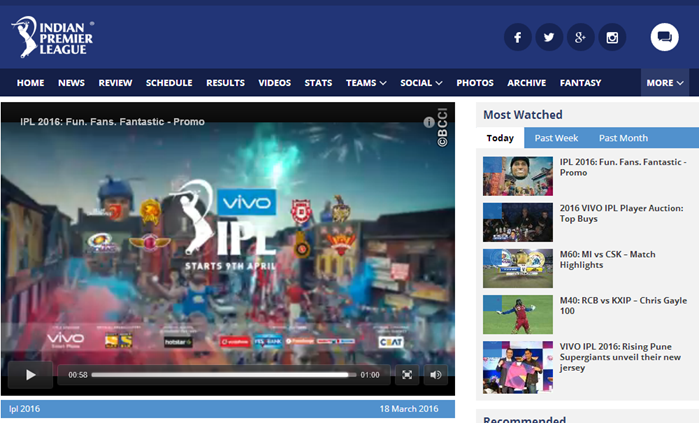Viewport: 699px width, 423px height.
Task: Seek on the video progress bar
Action: click(222, 375)
